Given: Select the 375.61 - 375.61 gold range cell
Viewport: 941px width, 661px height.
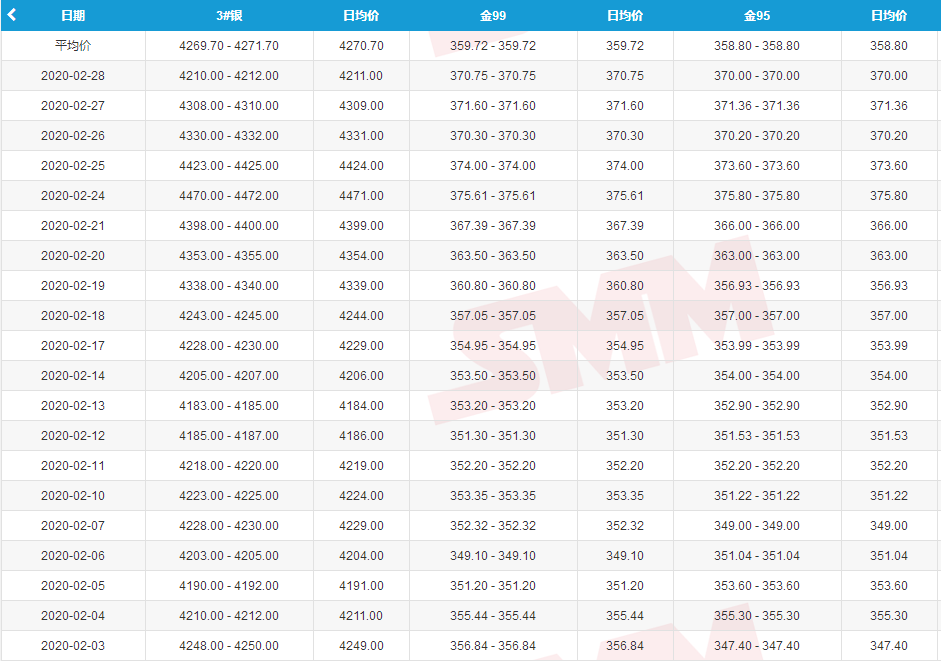Looking at the screenshot, I should (493, 196).
